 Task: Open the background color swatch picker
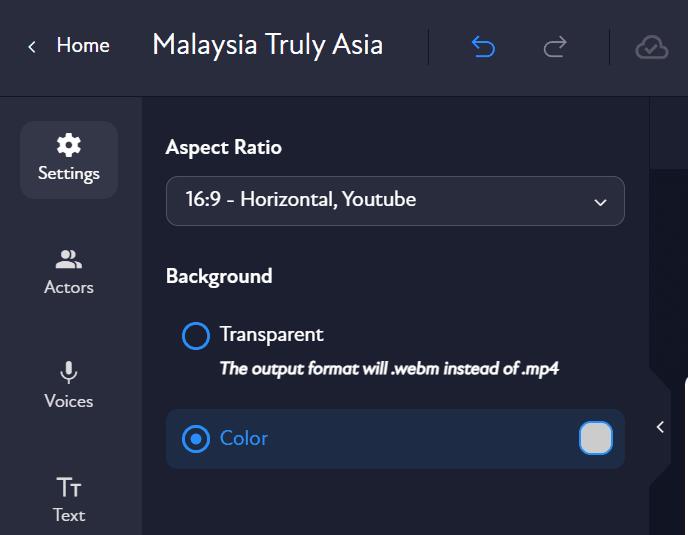click(x=596, y=438)
